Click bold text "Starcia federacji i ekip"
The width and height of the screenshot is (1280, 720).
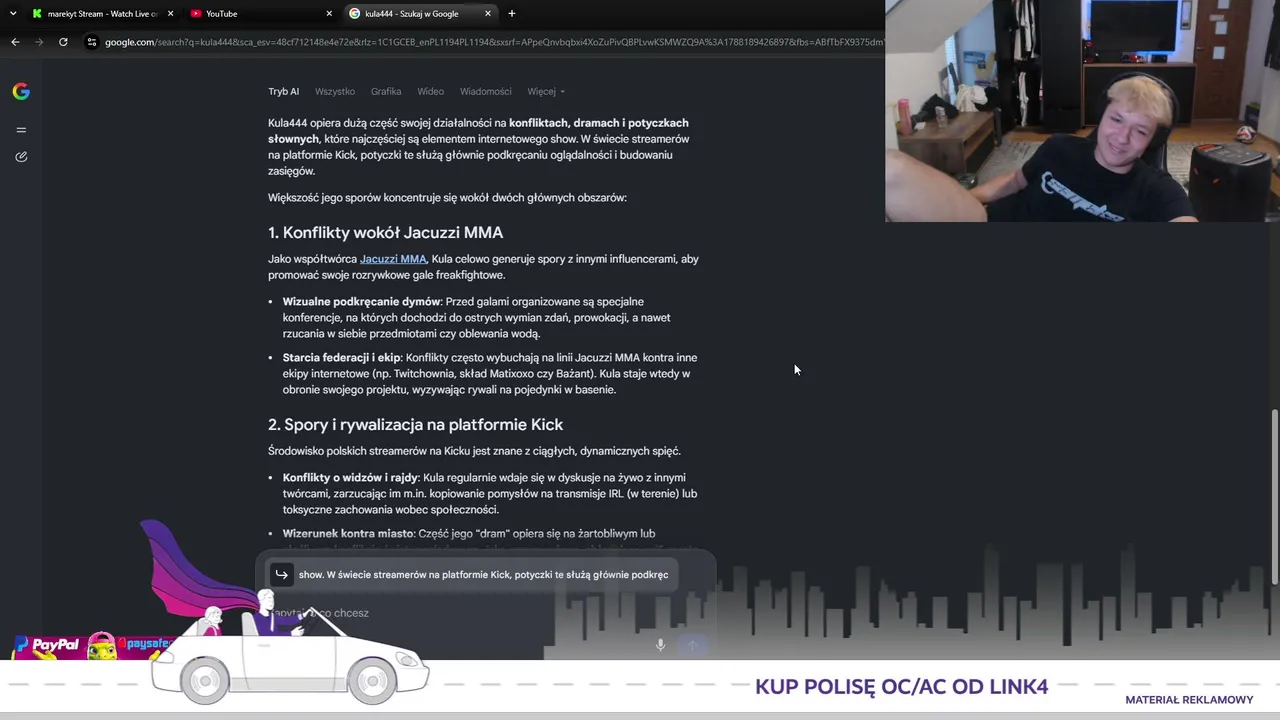click(342, 358)
